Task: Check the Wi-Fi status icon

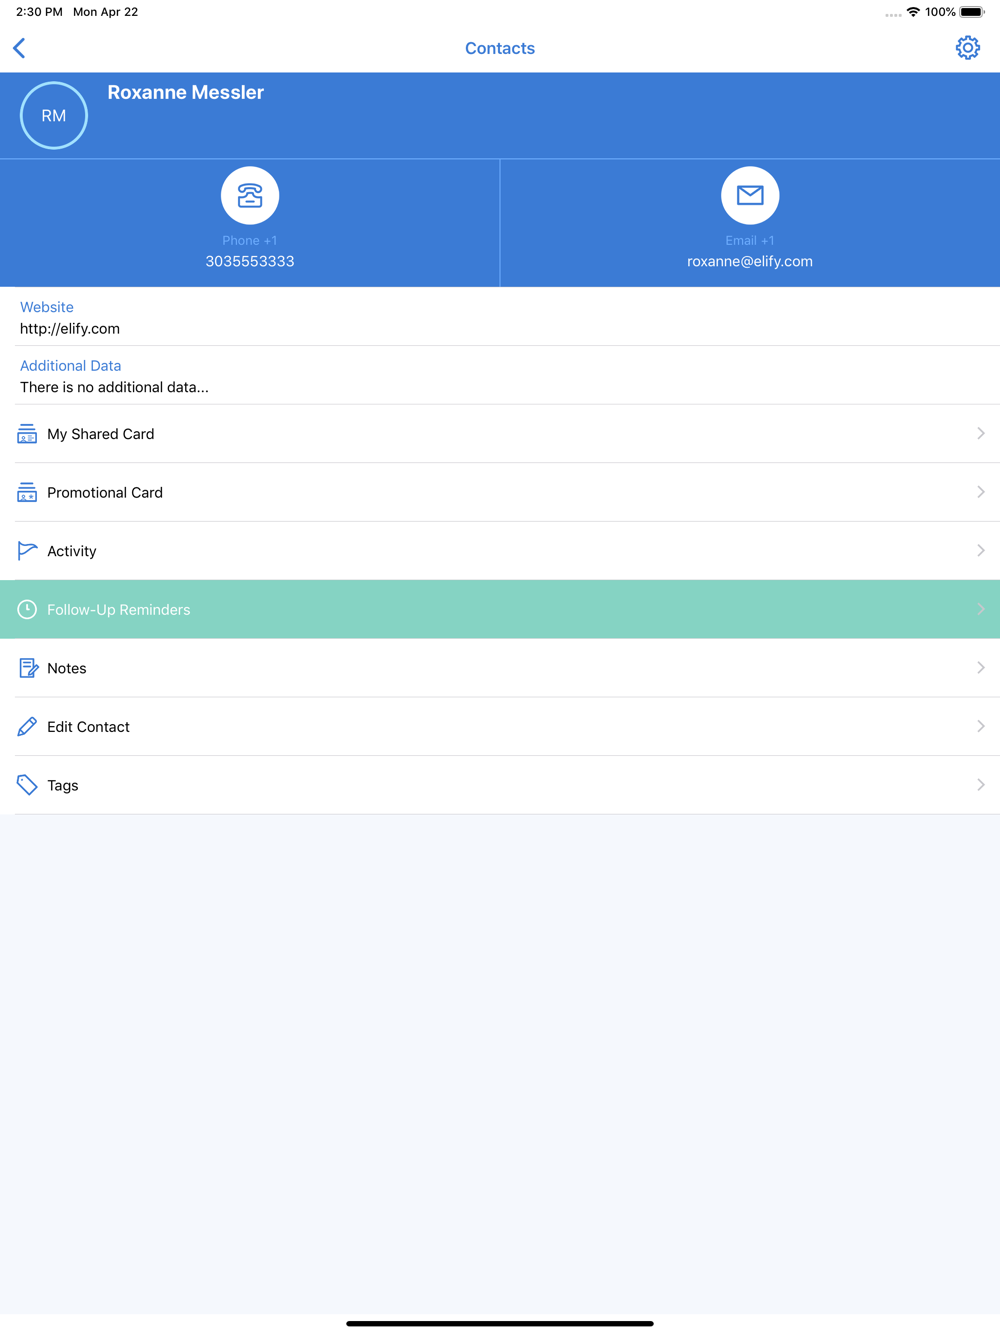Action: 913,12
